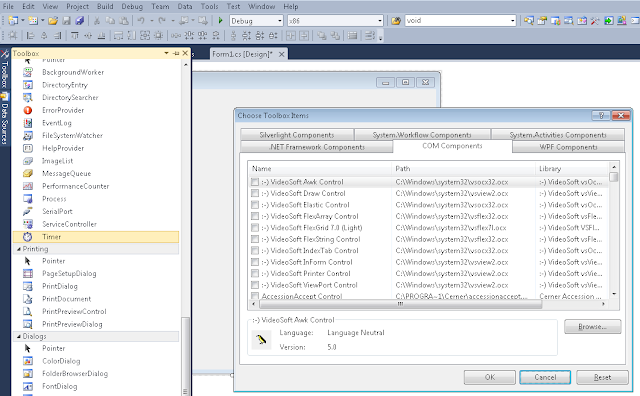Image resolution: width=640 pixels, height=396 pixels.
Task: Click the Cancel button
Action: point(545,377)
